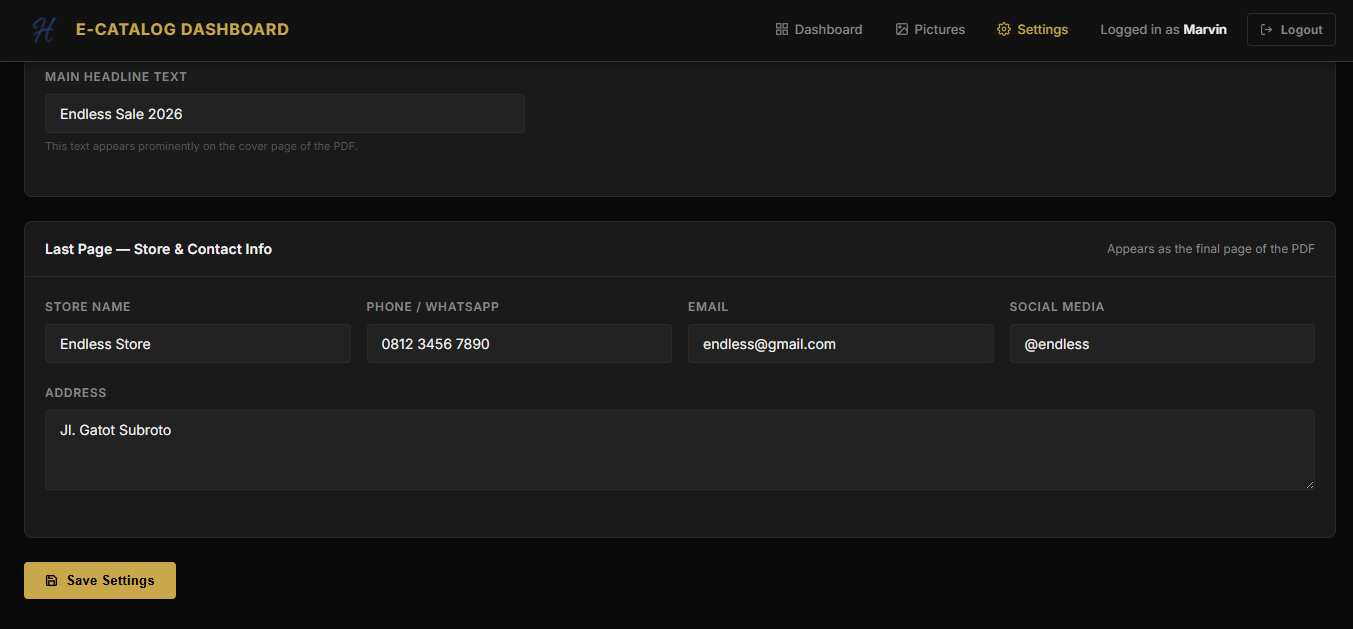The height and width of the screenshot is (629, 1353).
Task: Grab the Address textarea resize handle
Action: (x=1309, y=484)
